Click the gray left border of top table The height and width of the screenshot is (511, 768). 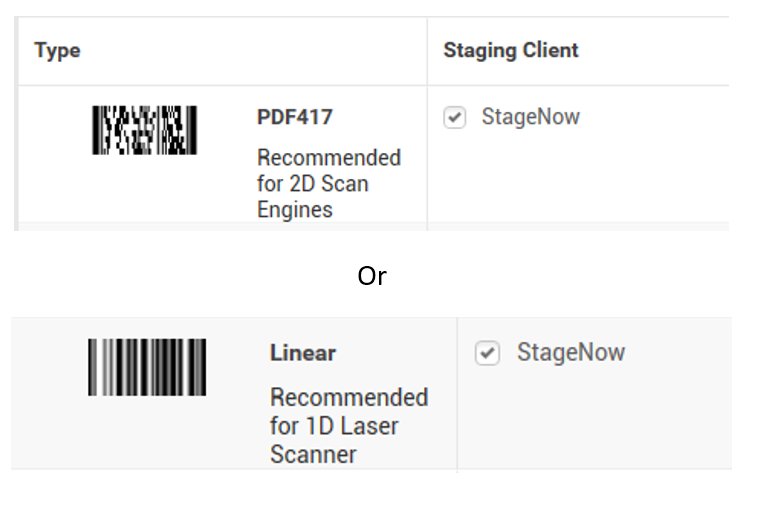coord(16,123)
